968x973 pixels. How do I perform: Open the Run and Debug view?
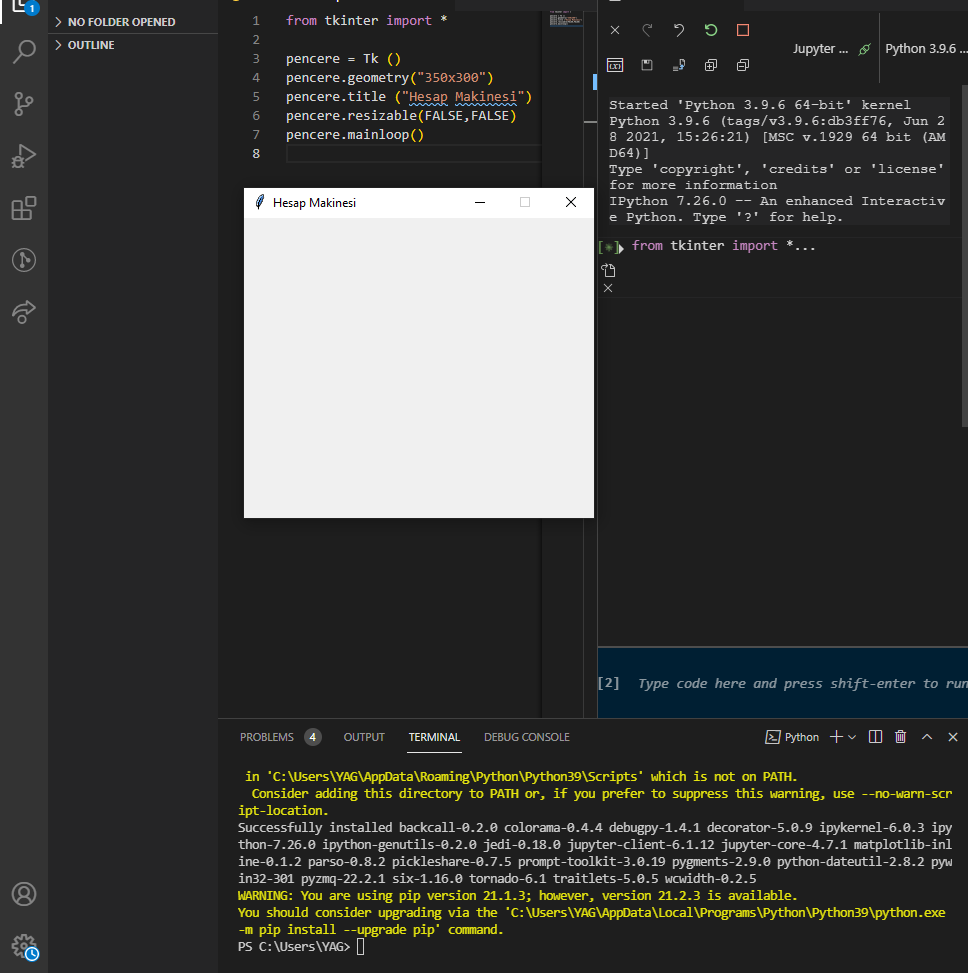point(24,156)
